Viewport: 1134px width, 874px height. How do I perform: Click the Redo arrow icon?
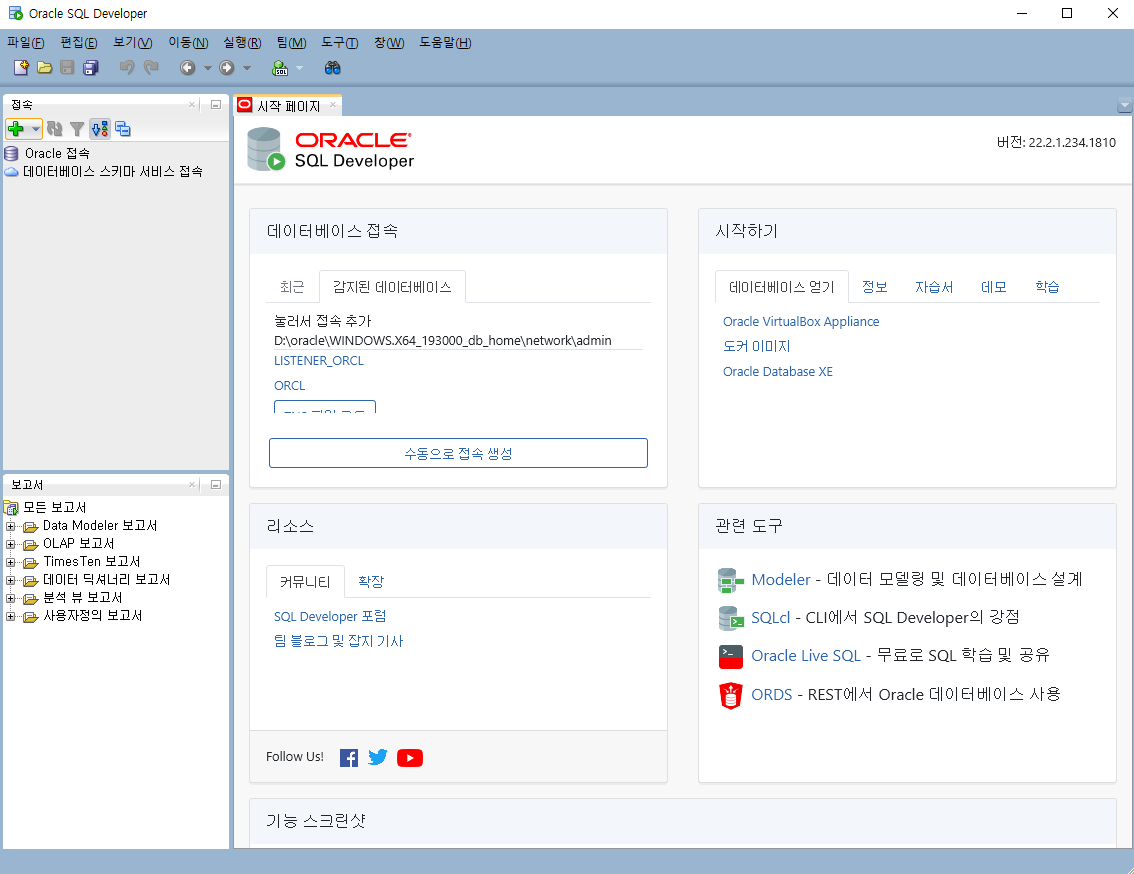click(150, 67)
